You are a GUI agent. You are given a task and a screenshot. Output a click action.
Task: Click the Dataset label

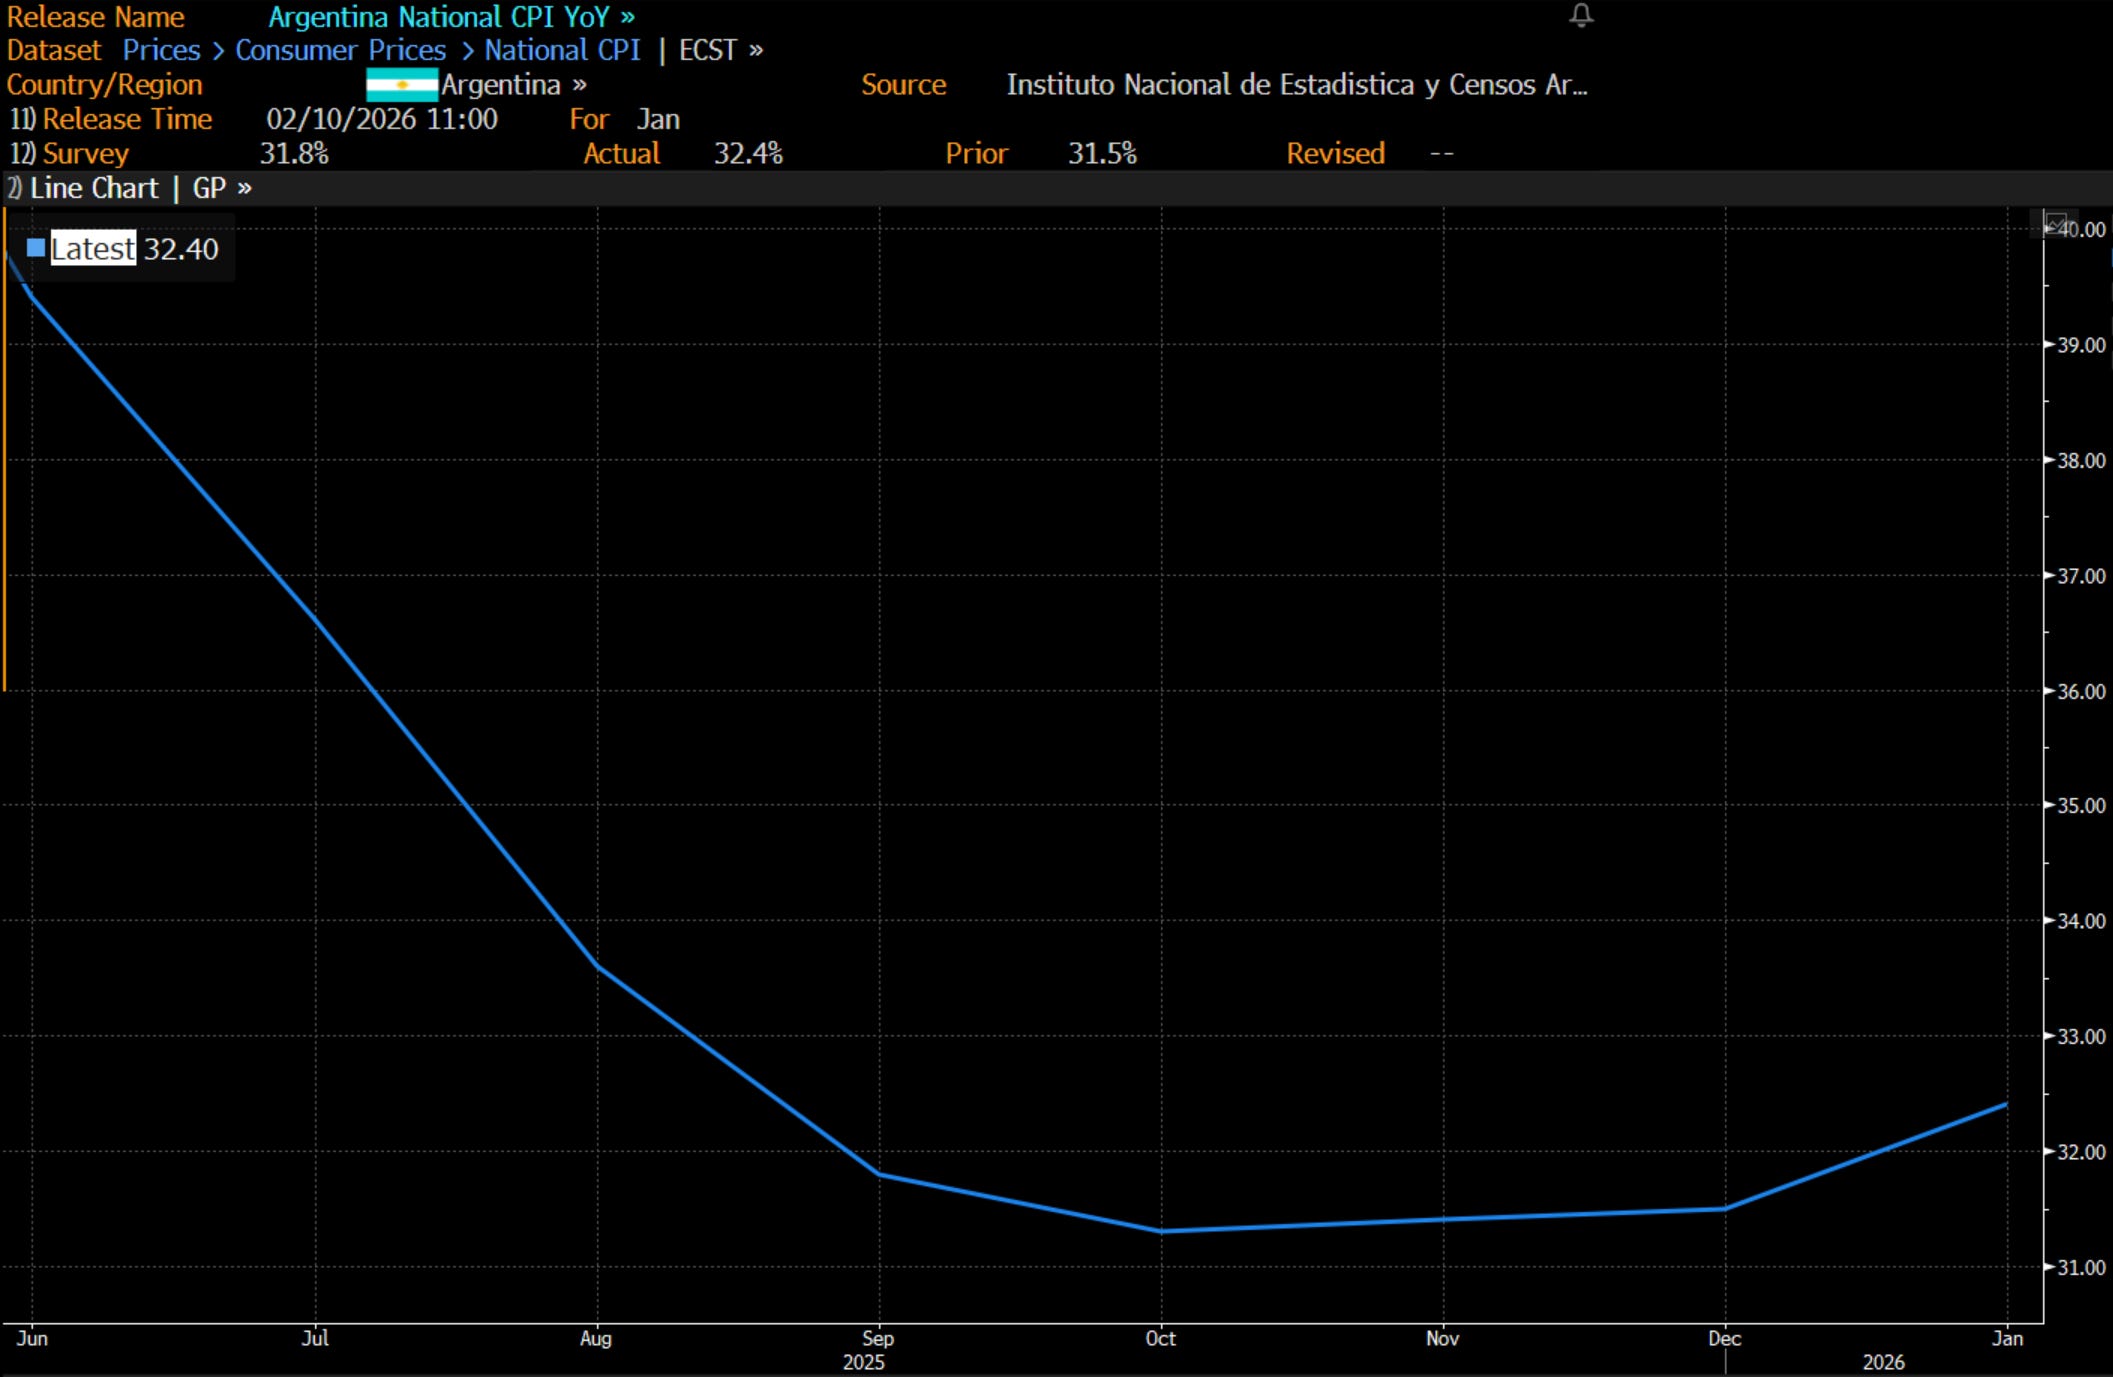coord(54,50)
